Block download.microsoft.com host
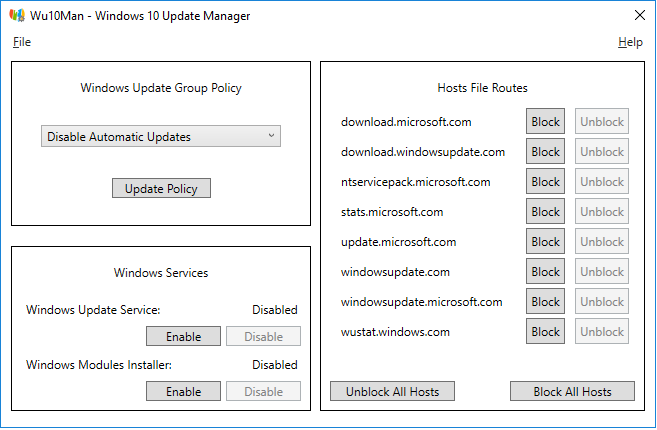657x430 pixels. (546, 122)
